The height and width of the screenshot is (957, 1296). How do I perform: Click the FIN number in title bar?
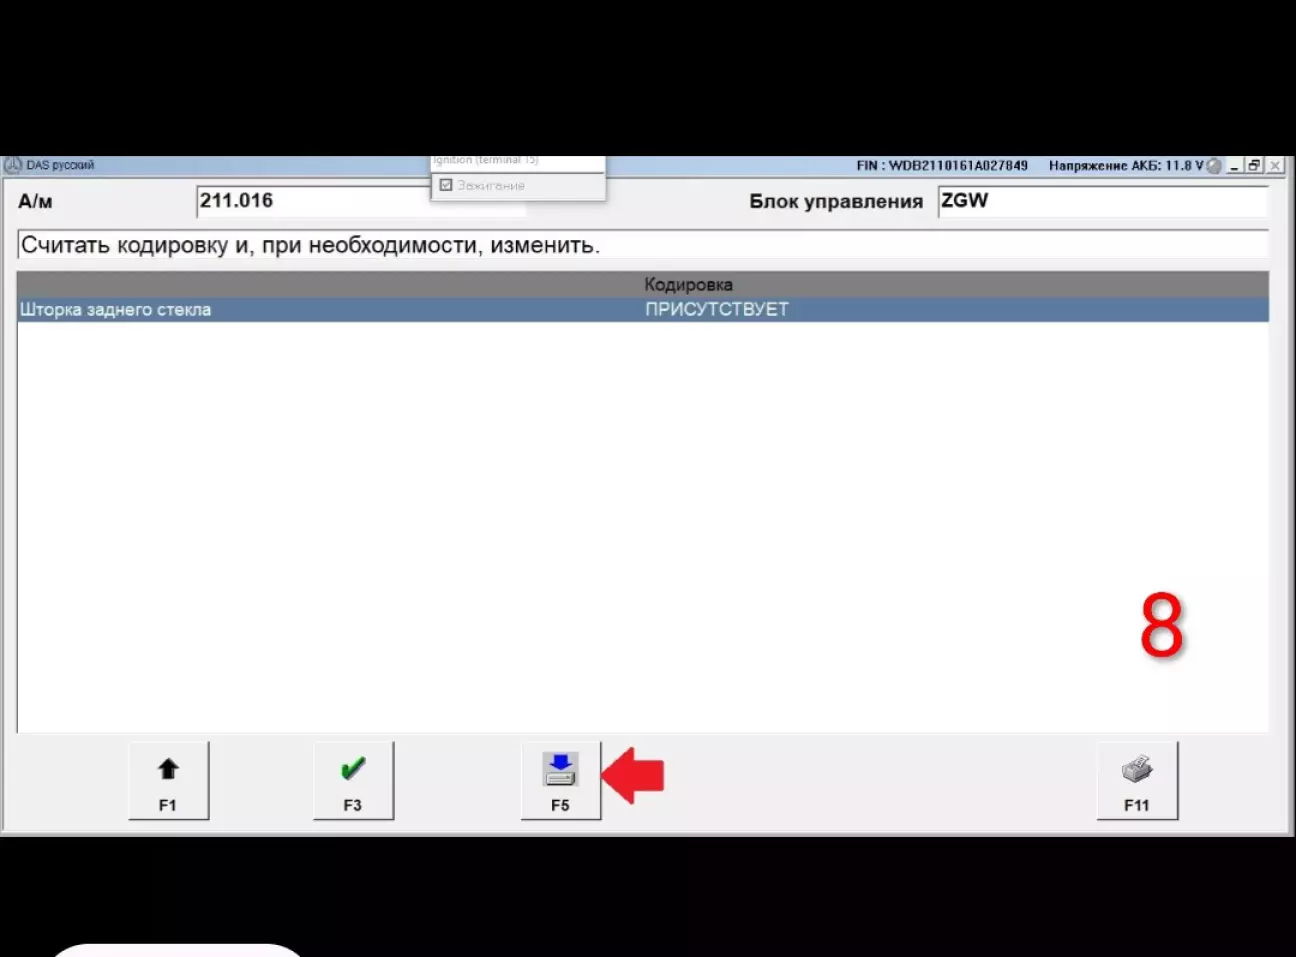(941, 166)
